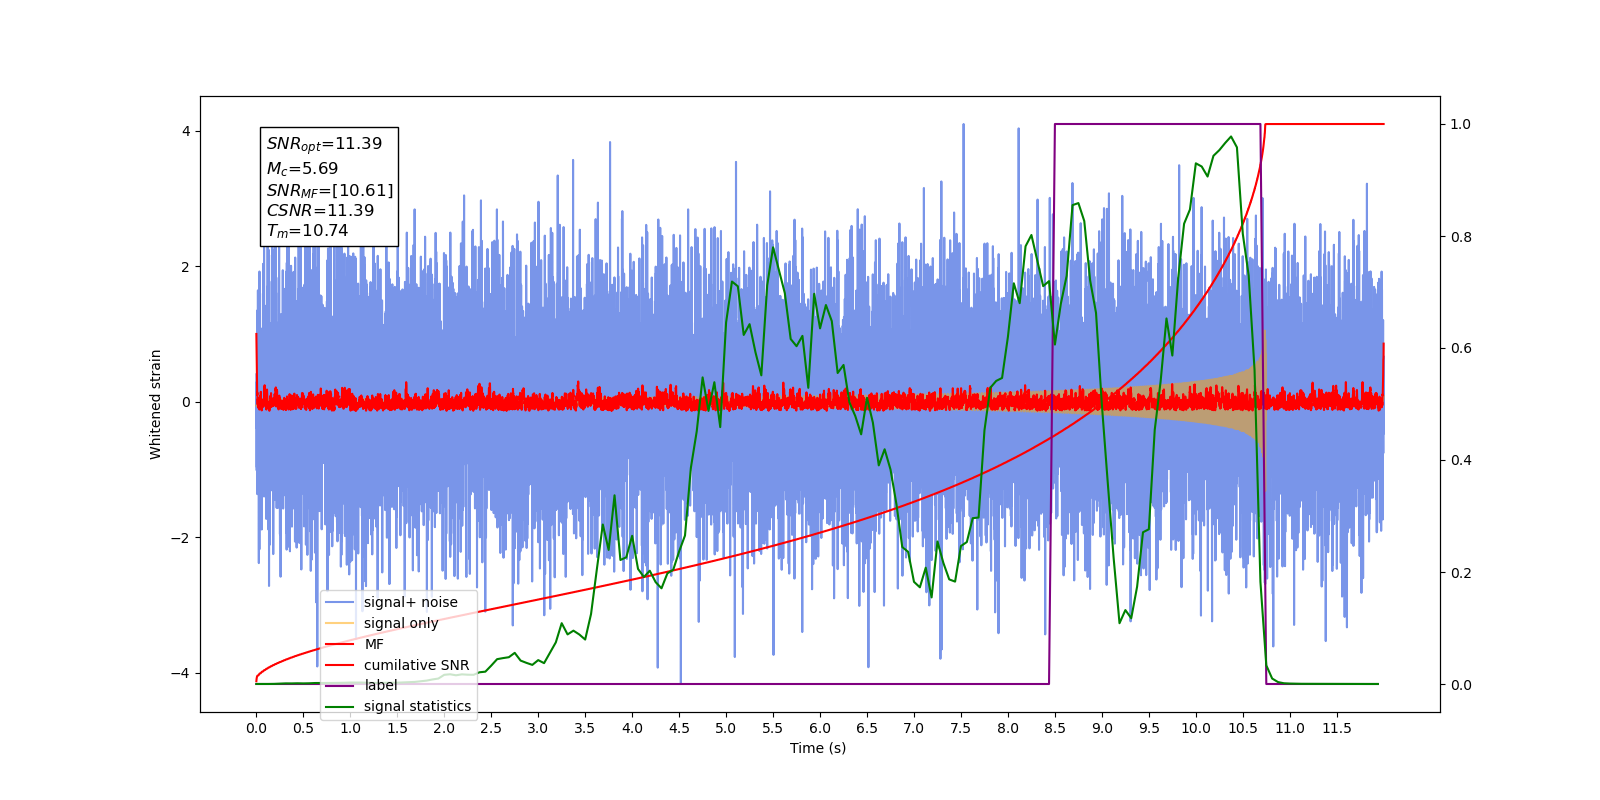The width and height of the screenshot is (1600, 800).
Task: Click the SNRopt=11.39 annotation text
Action: point(324,144)
